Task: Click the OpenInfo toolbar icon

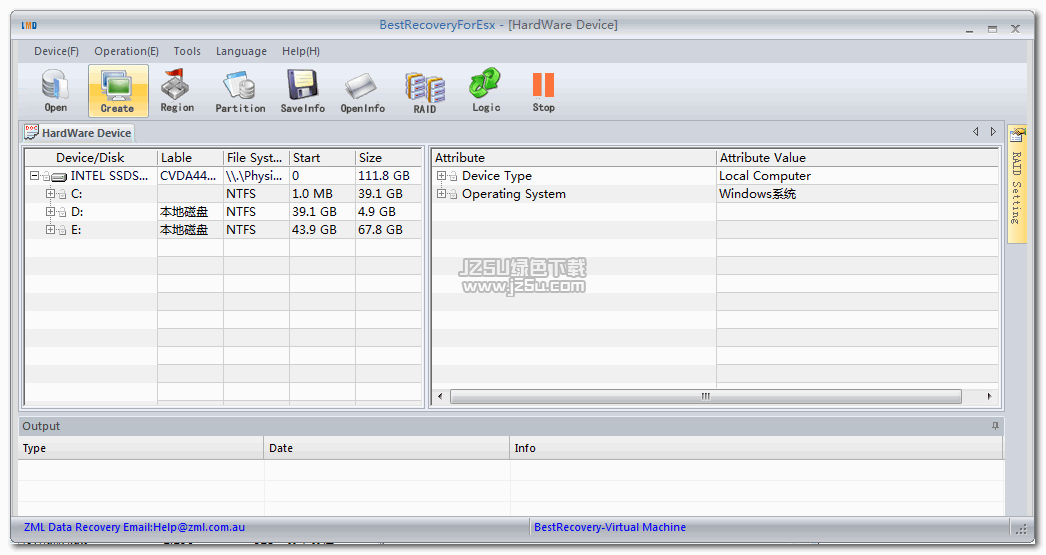Action: [362, 91]
